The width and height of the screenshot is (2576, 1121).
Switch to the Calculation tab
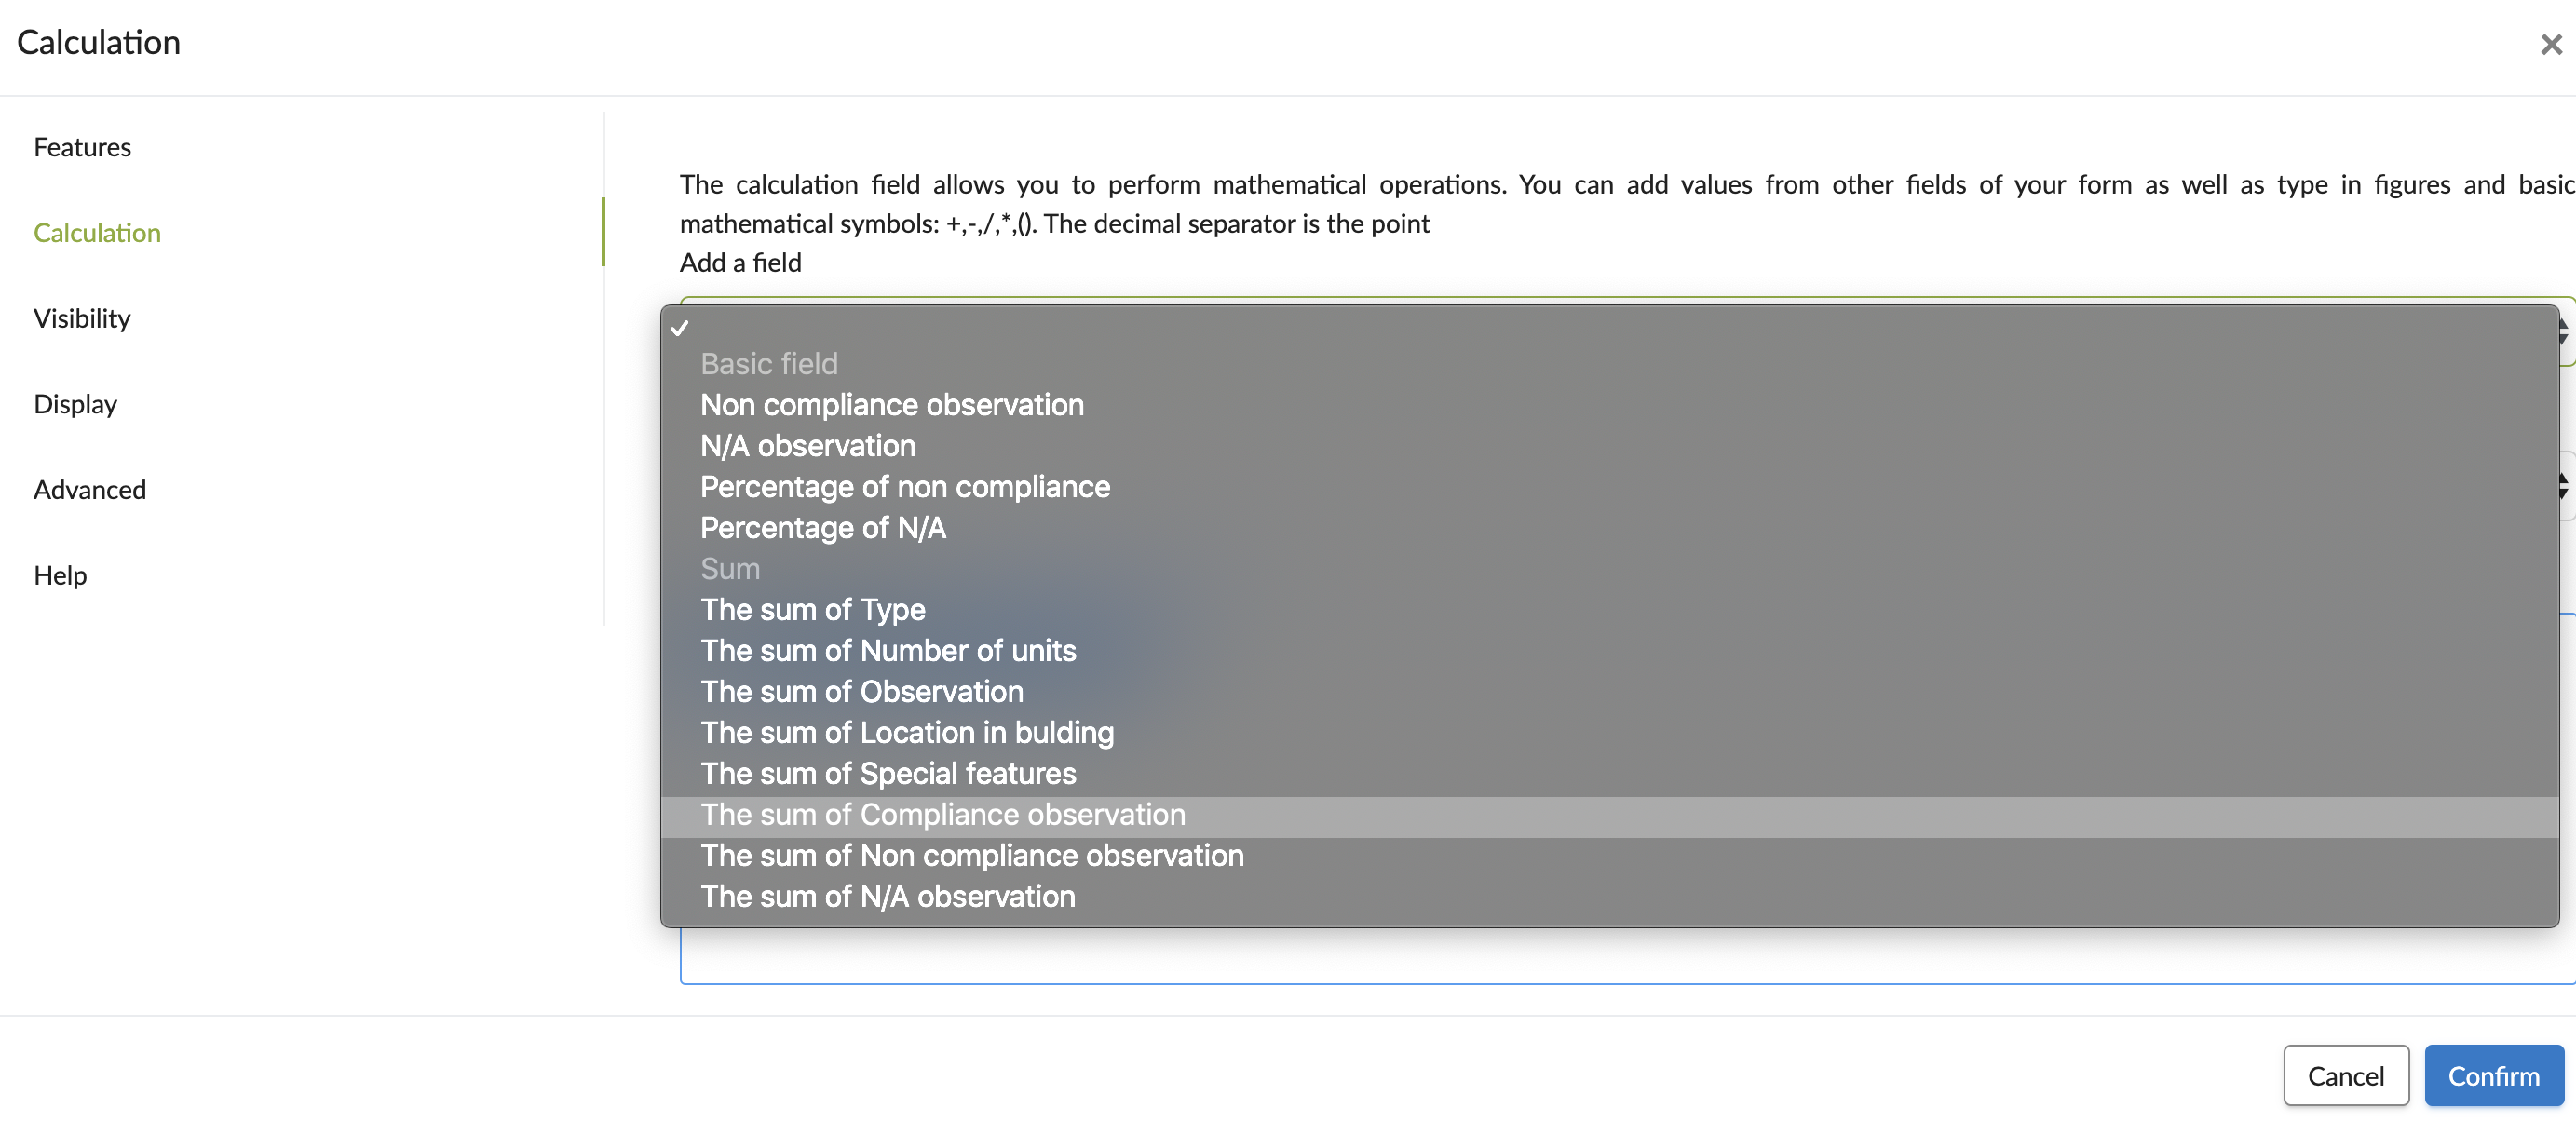97,233
